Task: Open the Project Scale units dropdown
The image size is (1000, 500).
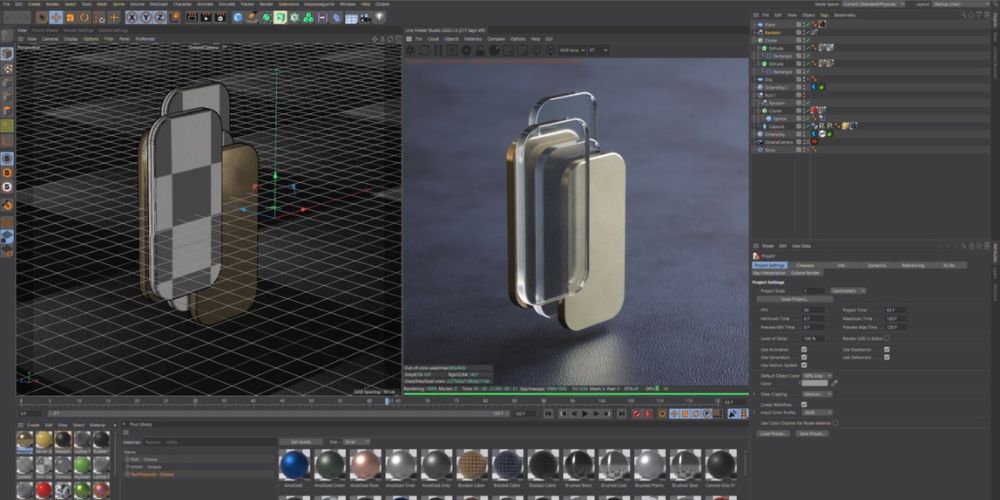Action: (x=848, y=290)
